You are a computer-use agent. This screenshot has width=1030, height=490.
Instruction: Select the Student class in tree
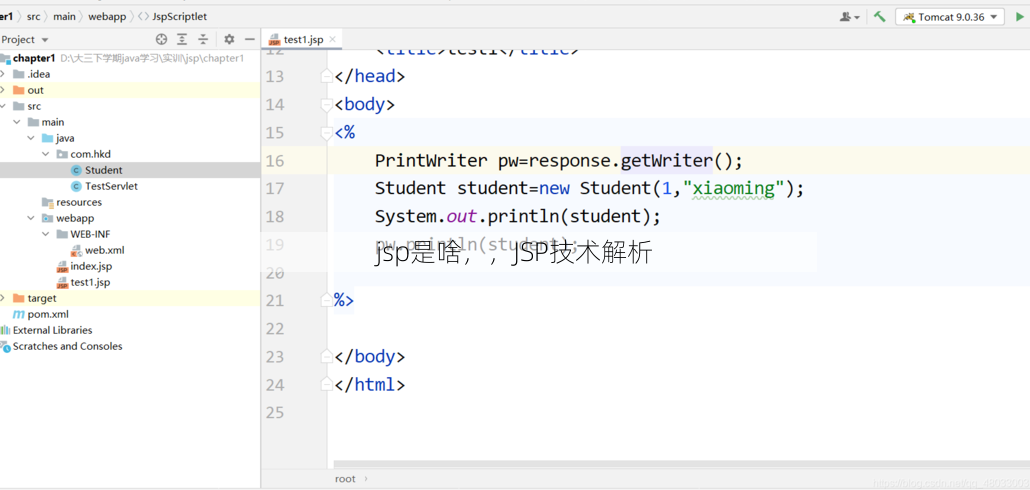[103, 170]
